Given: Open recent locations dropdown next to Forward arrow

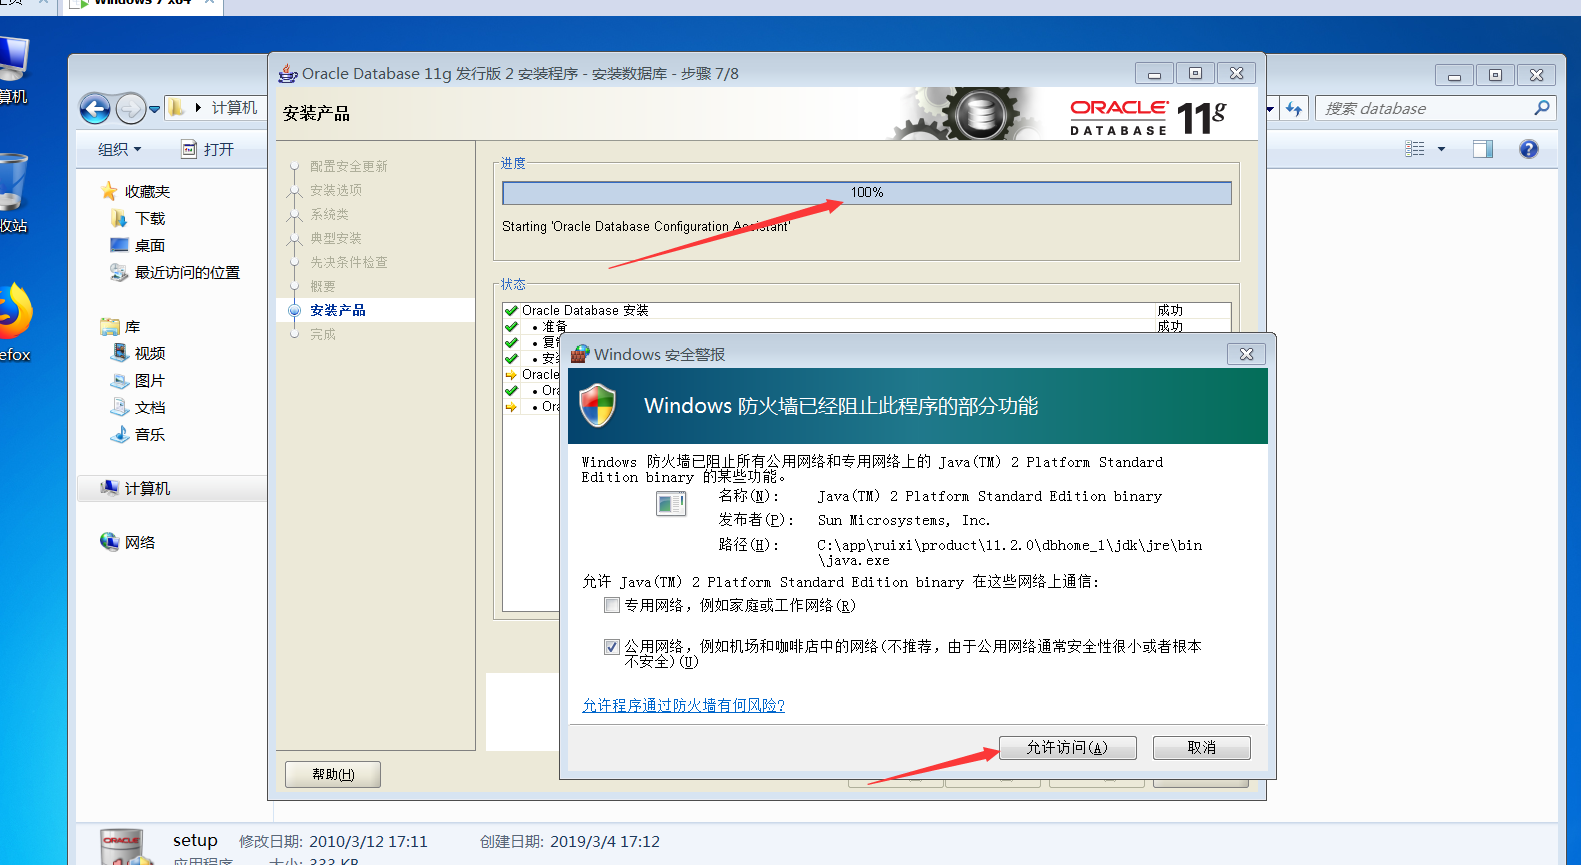Looking at the screenshot, I should pos(154,109).
